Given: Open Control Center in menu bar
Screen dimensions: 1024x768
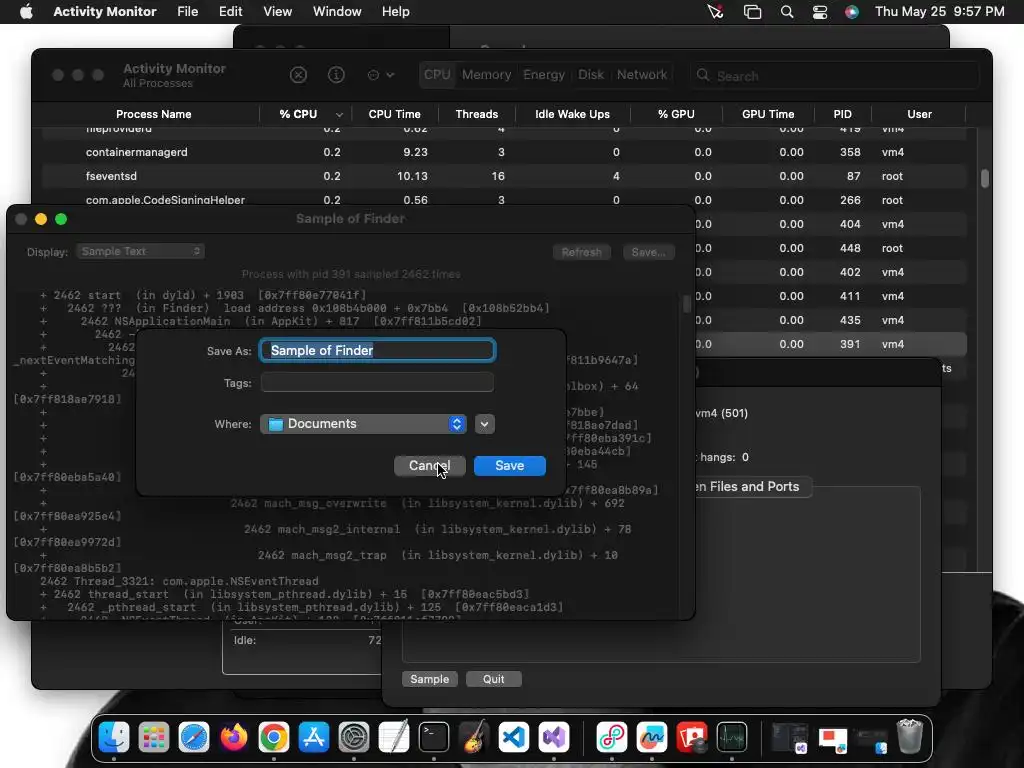Looking at the screenshot, I should pos(820,12).
